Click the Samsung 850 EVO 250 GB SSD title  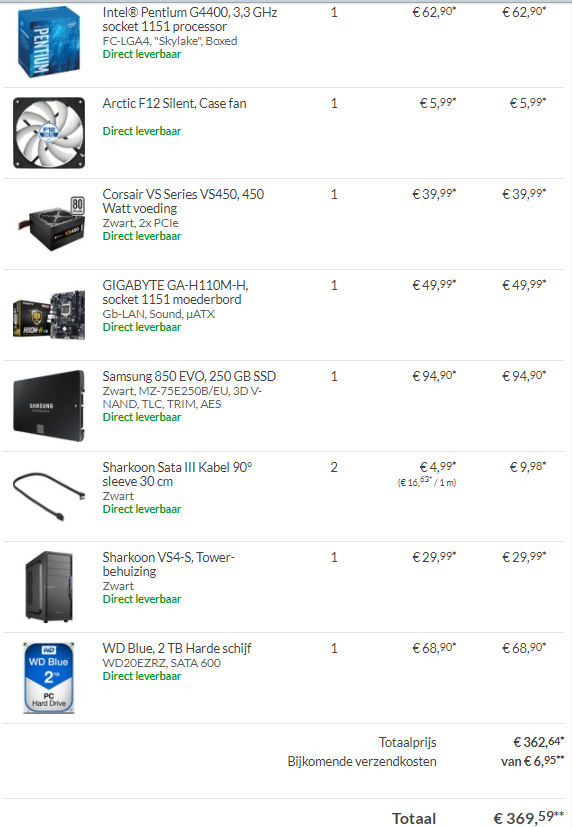pyautogui.click(x=189, y=376)
